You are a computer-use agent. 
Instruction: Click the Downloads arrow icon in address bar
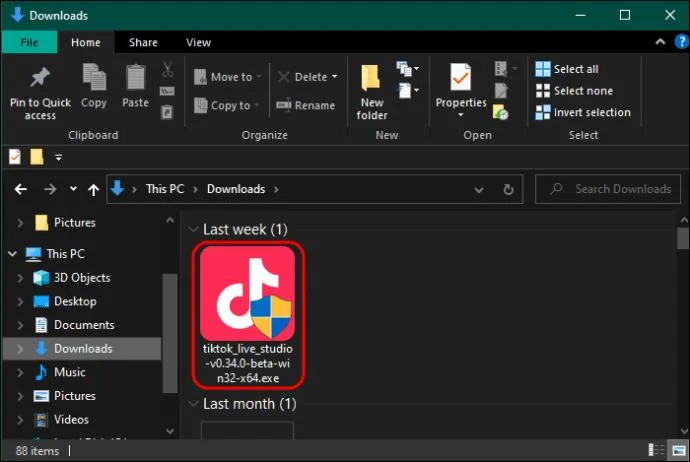(117, 189)
